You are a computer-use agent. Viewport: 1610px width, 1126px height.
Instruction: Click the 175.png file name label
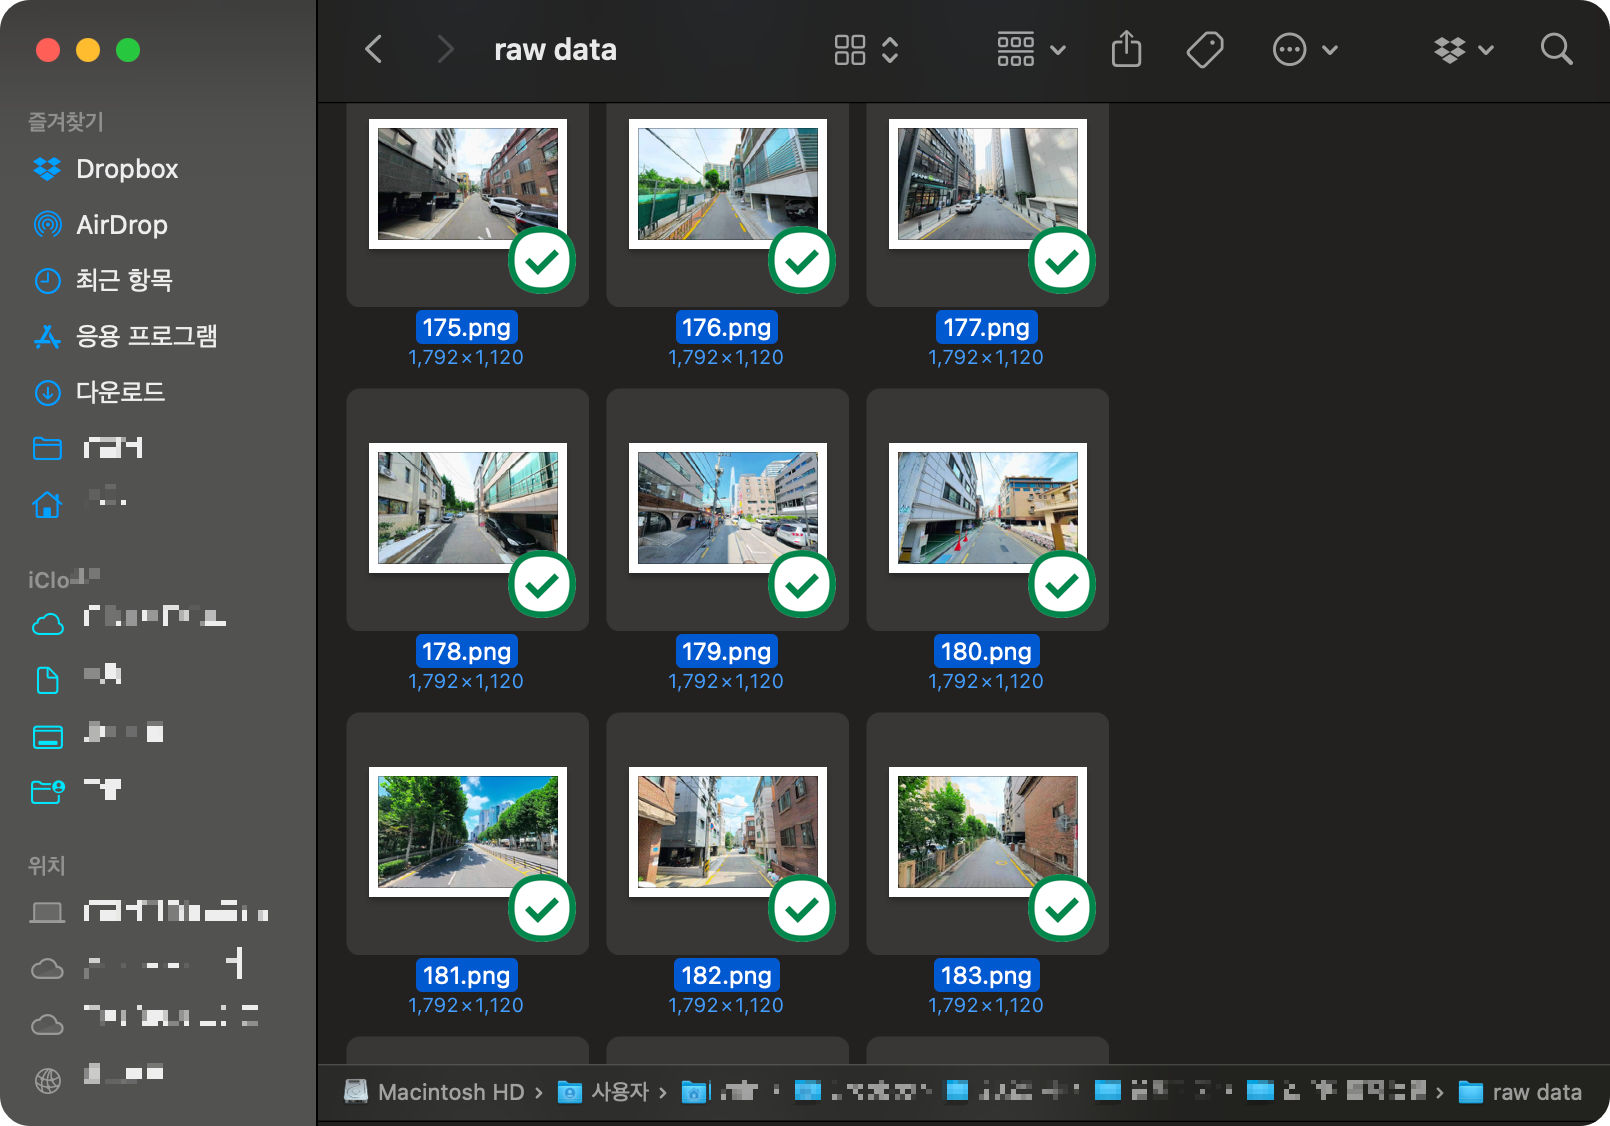point(466,327)
